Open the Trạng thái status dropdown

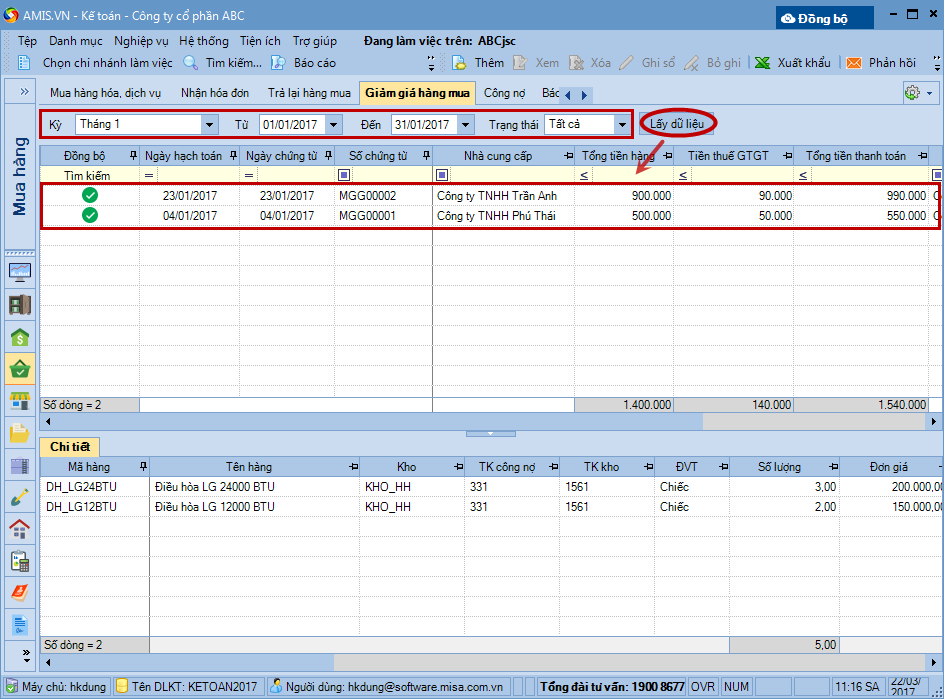coord(622,125)
